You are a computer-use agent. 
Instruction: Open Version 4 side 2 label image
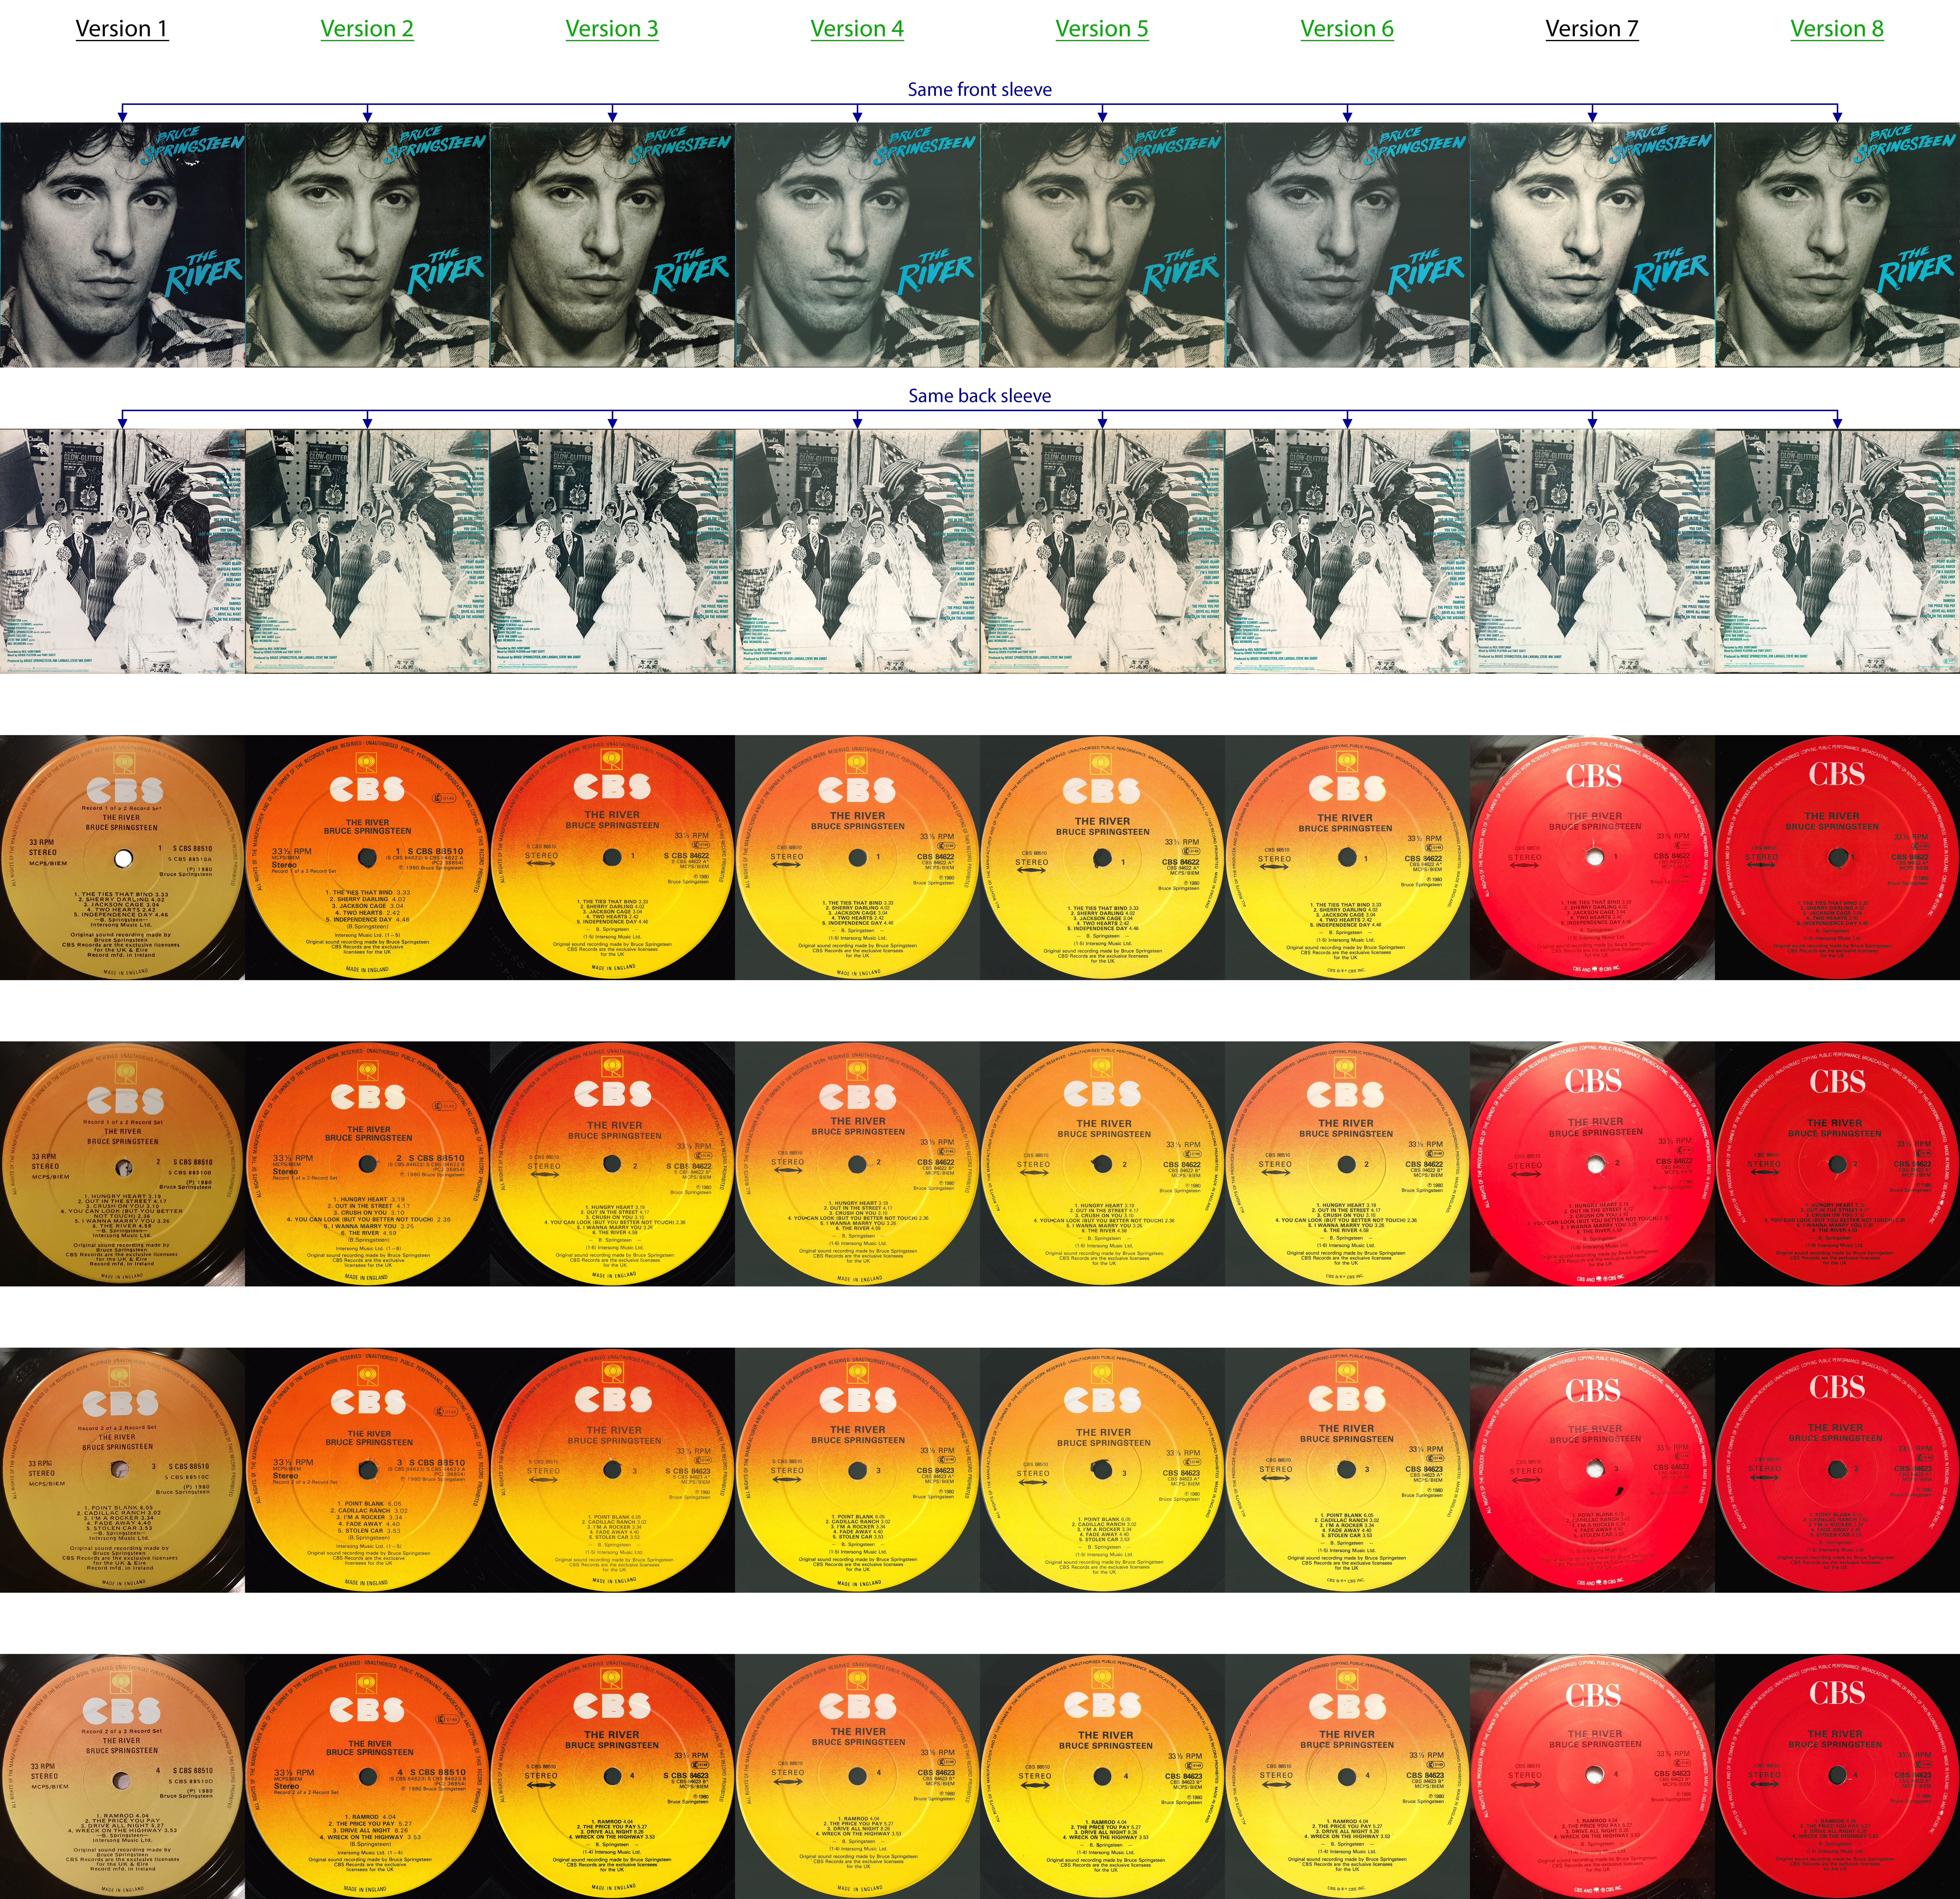point(857,1164)
